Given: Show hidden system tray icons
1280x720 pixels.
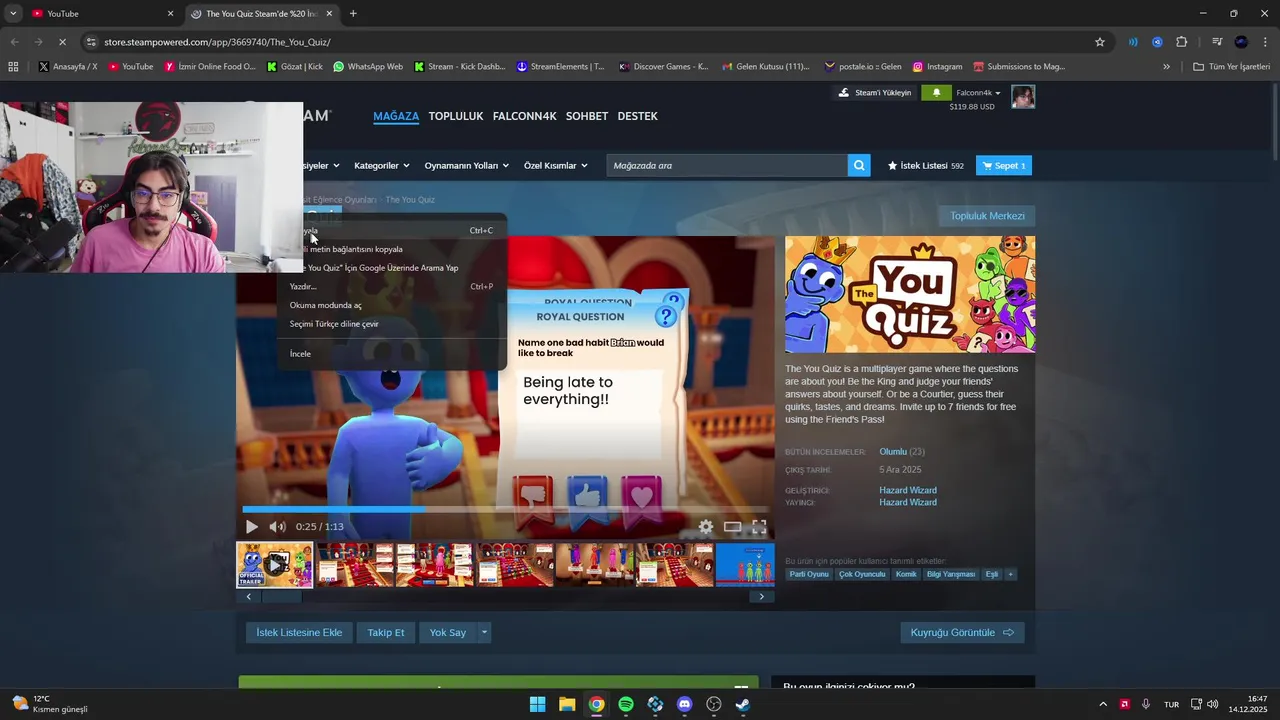Looking at the screenshot, I should point(1103,704).
